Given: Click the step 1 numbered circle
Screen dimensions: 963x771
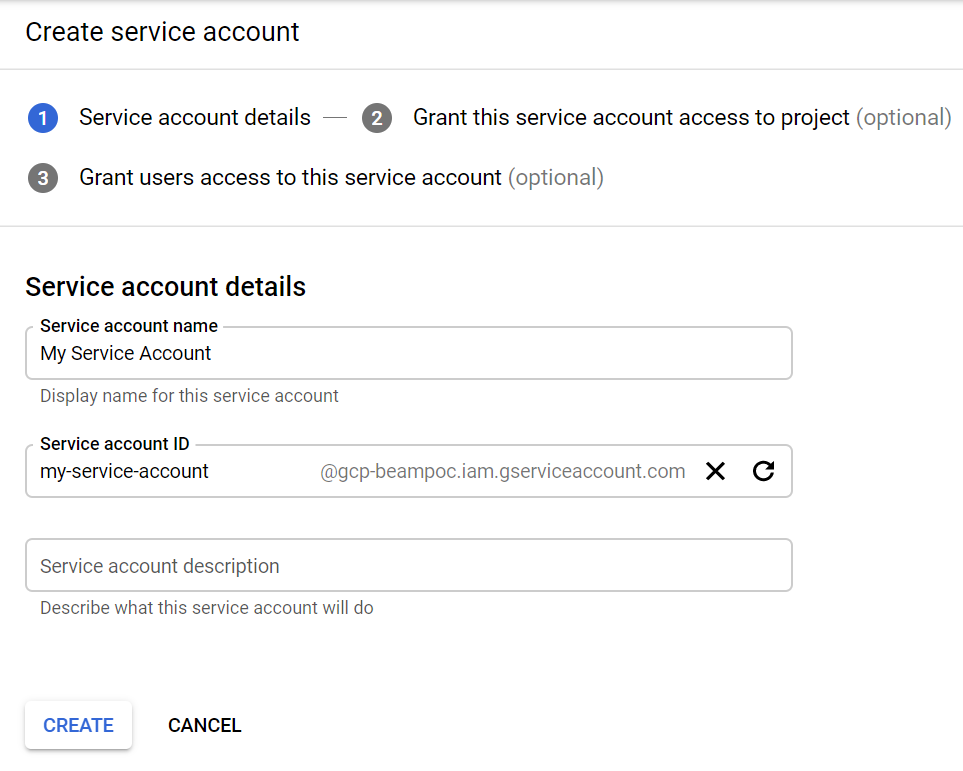Looking at the screenshot, I should coord(43,118).
